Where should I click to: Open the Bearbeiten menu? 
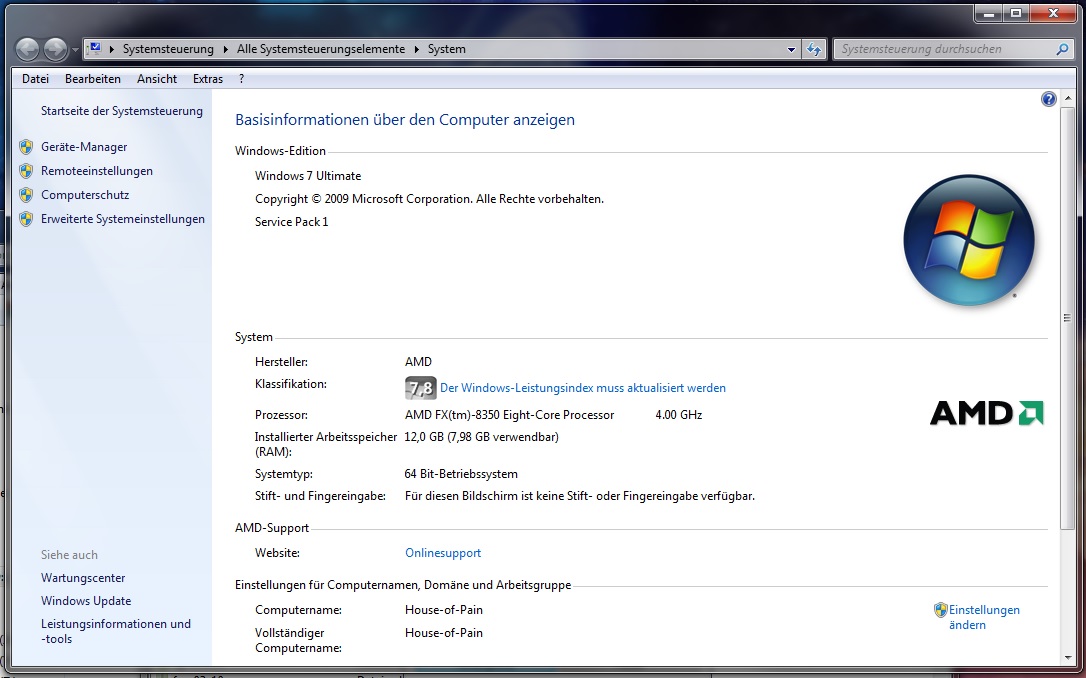pos(93,79)
